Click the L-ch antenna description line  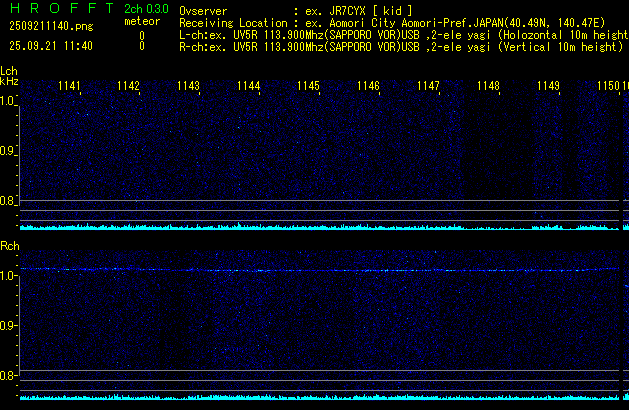(400, 33)
